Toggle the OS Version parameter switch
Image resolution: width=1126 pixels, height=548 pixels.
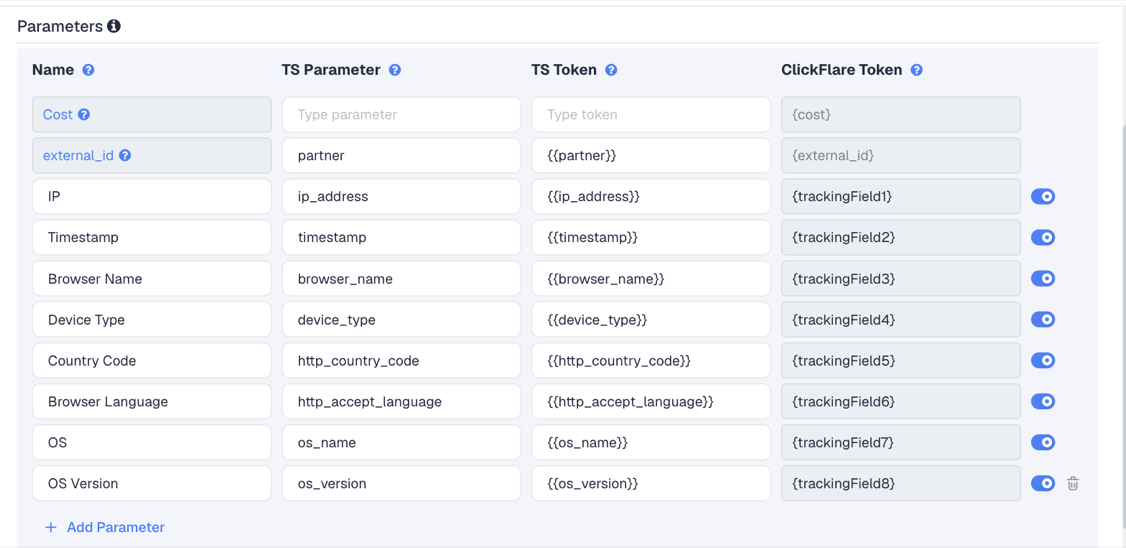tap(1043, 483)
